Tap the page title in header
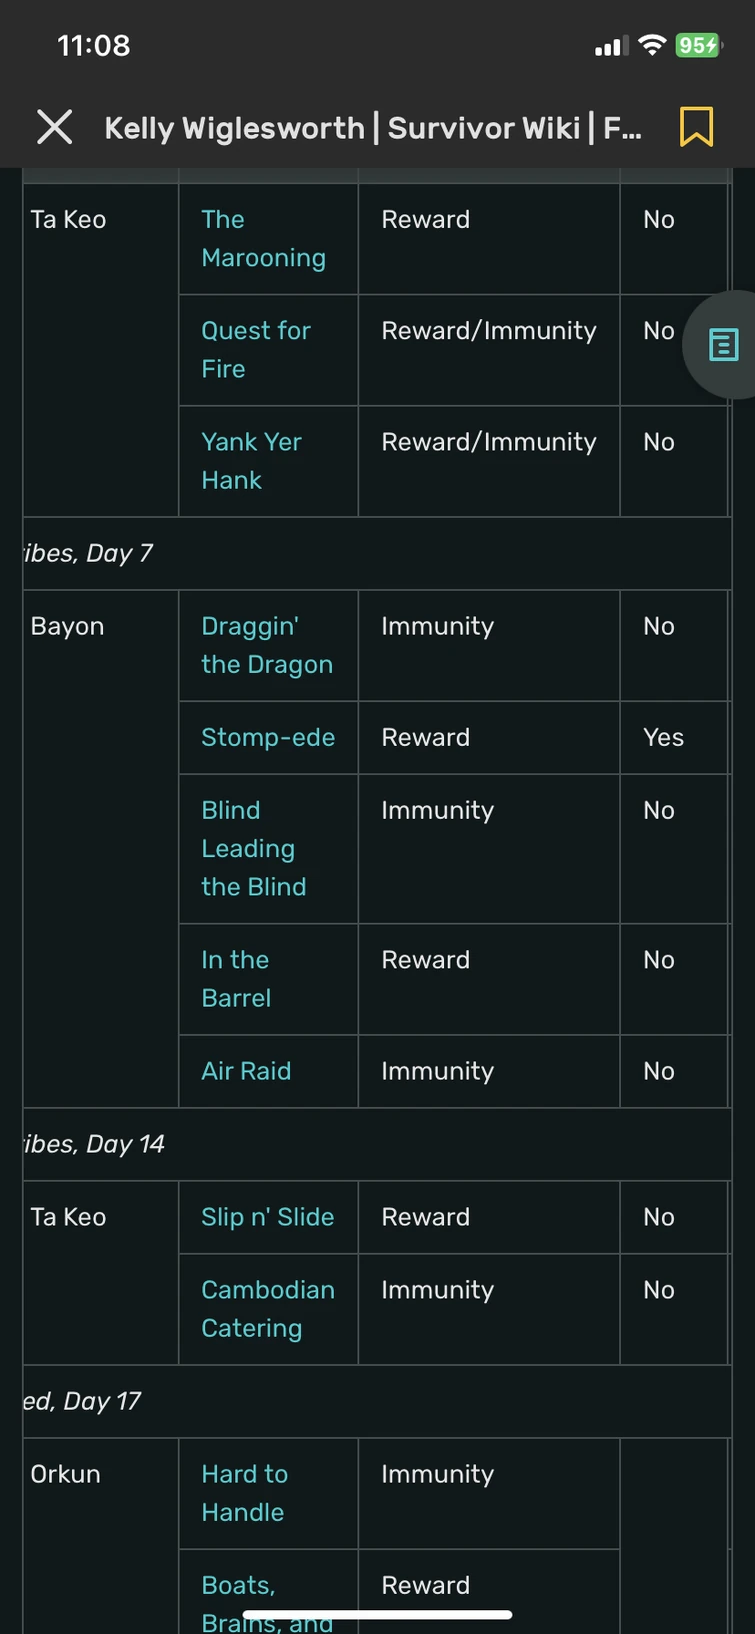This screenshot has width=755, height=1634. pos(373,128)
